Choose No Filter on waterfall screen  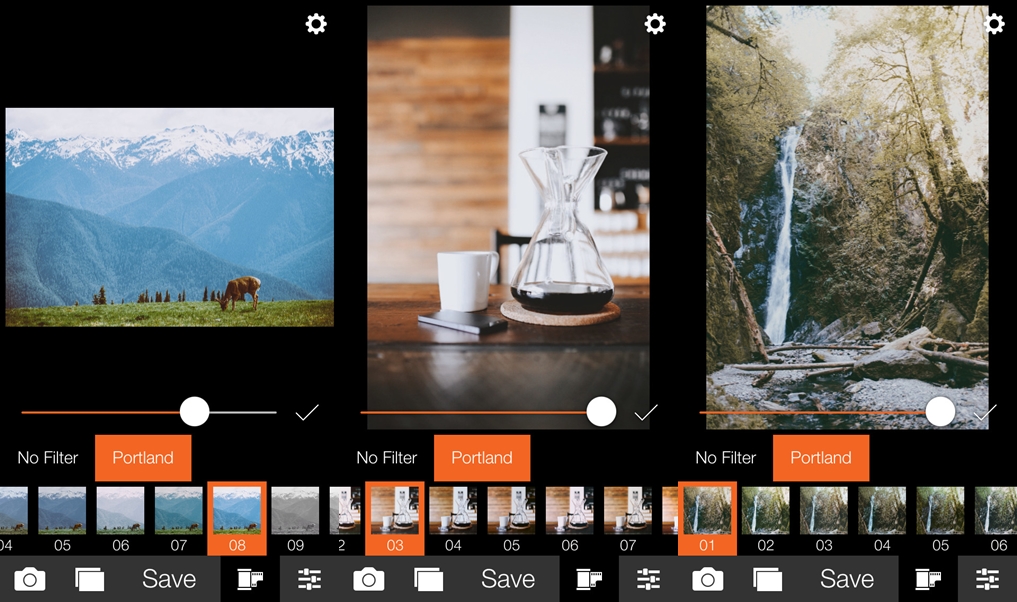point(726,458)
